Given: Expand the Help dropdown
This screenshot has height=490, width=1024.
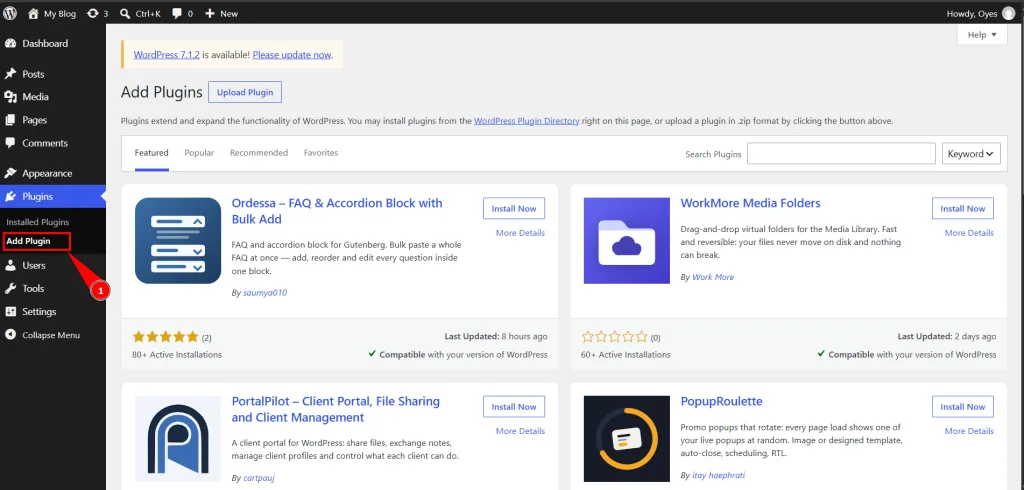Looking at the screenshot, I should 982,35.
